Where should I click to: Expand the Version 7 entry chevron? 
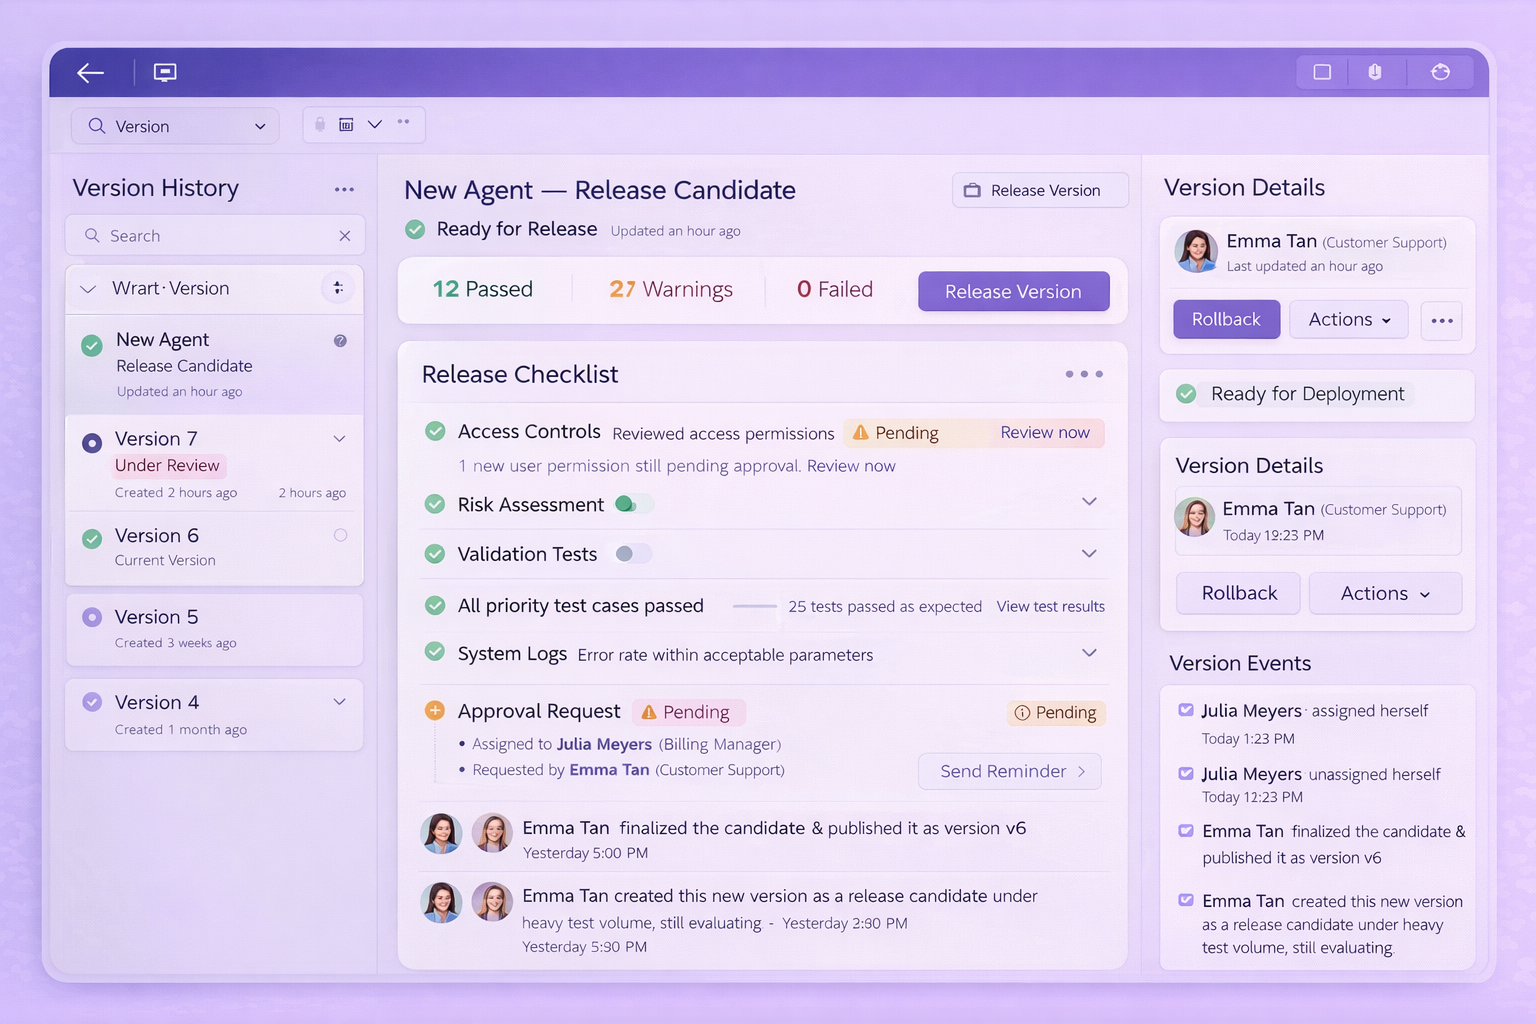339,438
